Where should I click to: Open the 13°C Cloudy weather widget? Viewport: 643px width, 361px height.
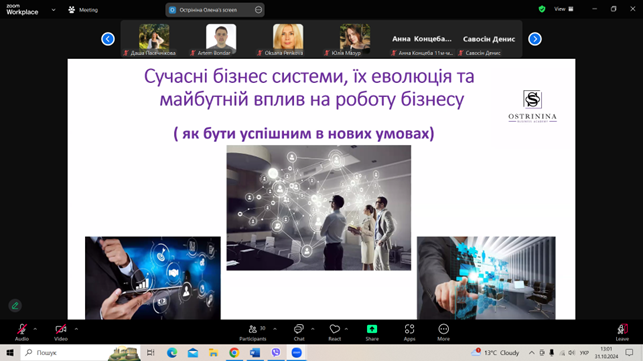click(x=495, y=353)
